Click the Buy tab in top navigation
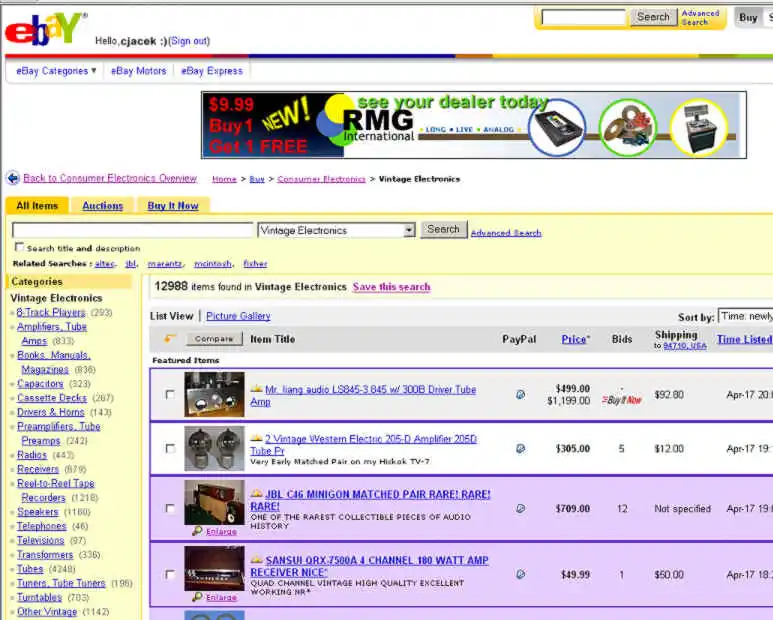Screen dimensions: 773x620 pos(748,18)
